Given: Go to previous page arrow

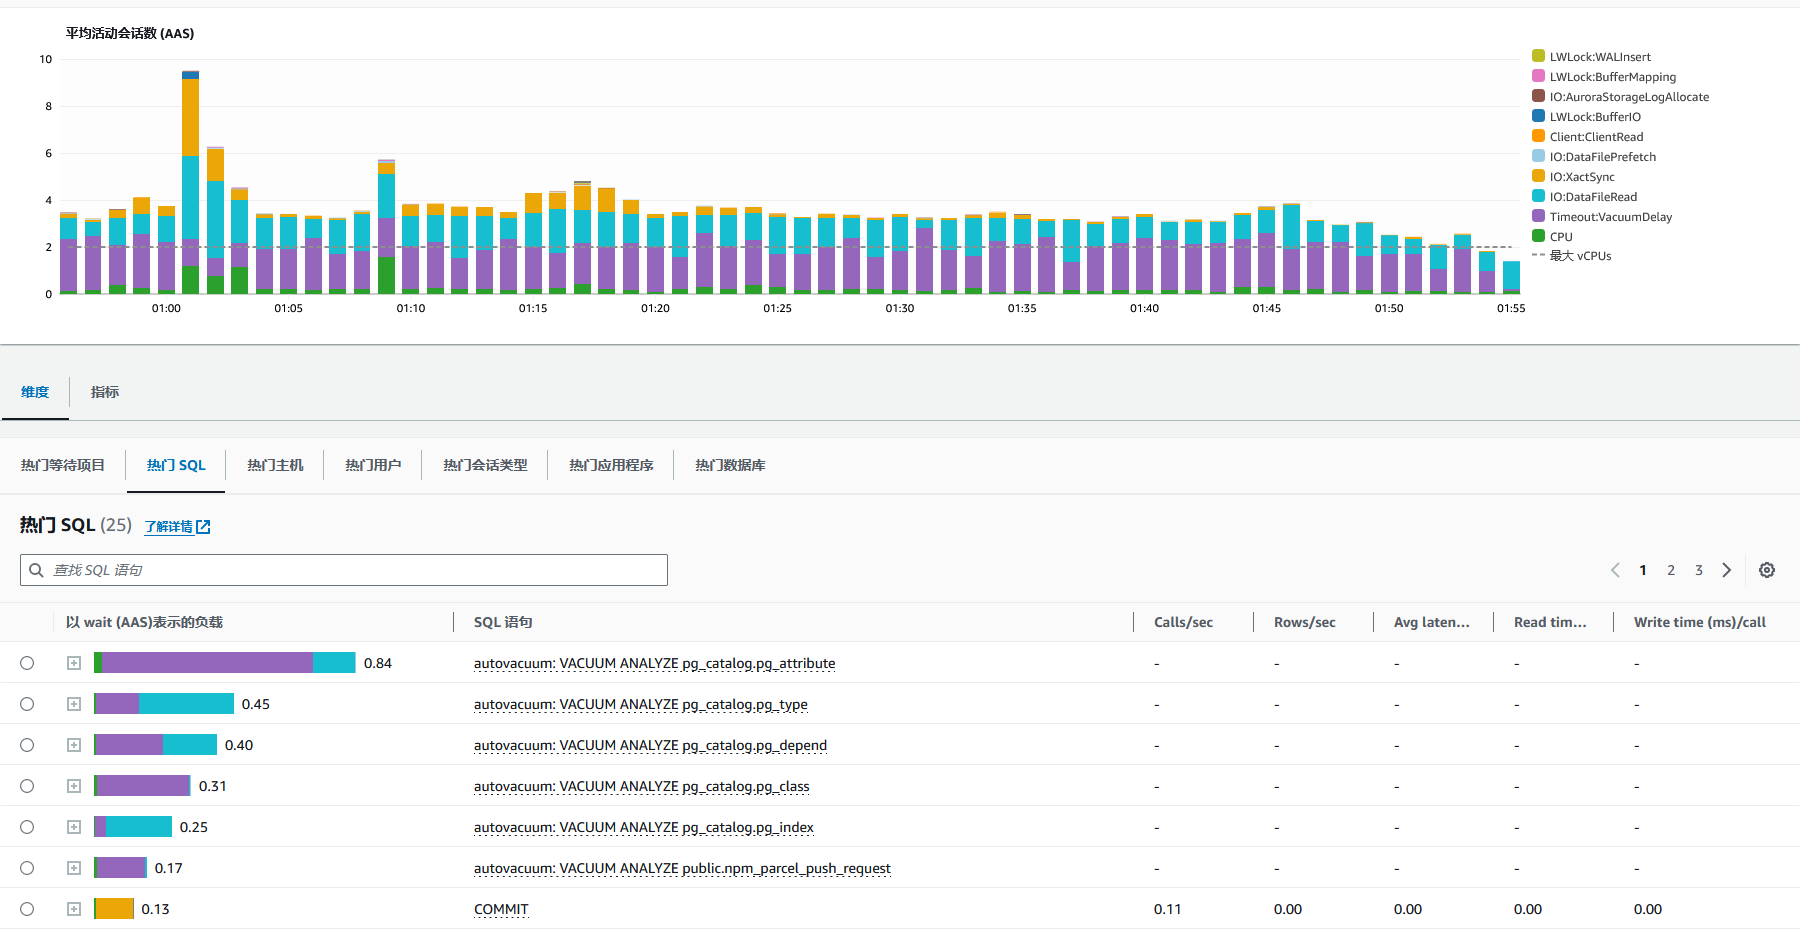Looking at the screenshot, I should (1615, 570).
